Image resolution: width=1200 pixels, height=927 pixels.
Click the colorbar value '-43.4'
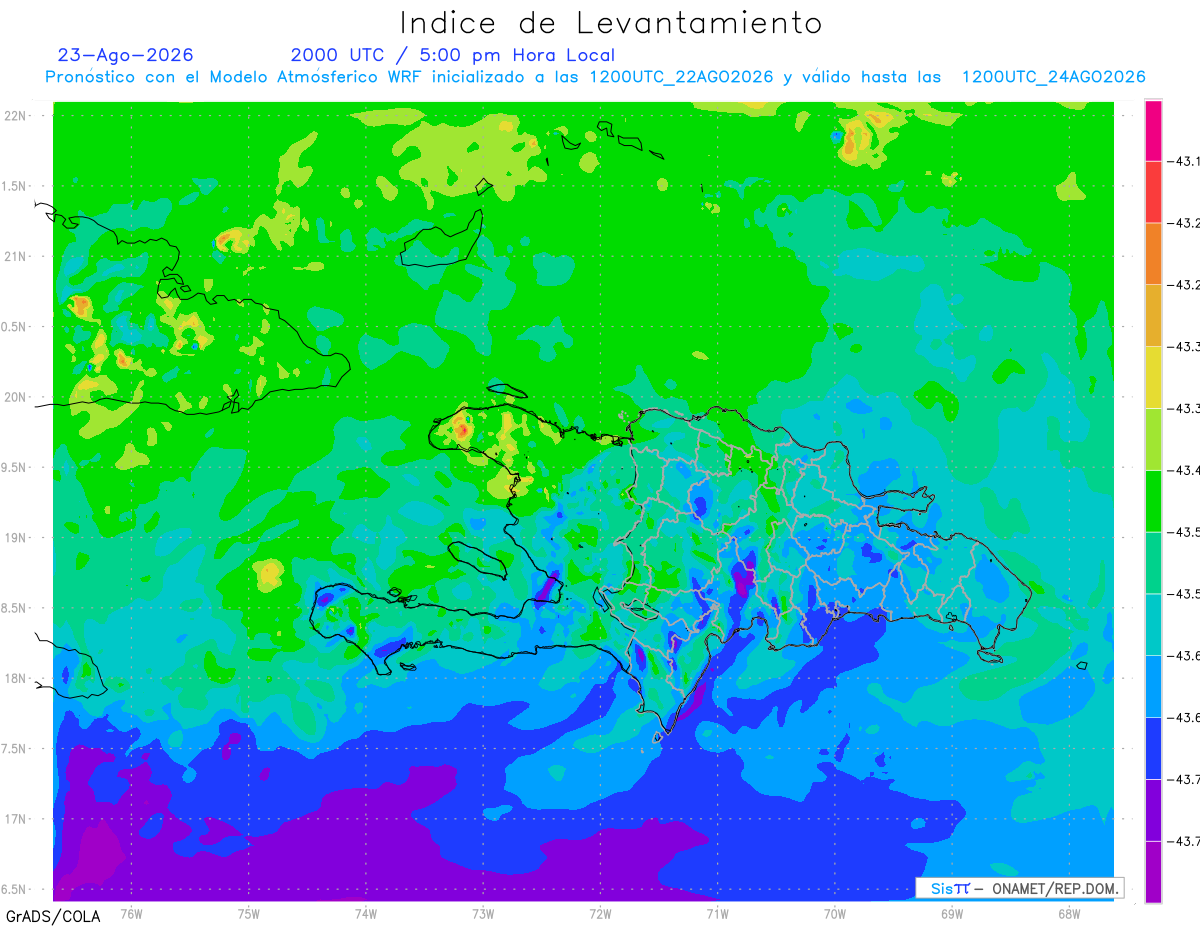coord(1185,470)
